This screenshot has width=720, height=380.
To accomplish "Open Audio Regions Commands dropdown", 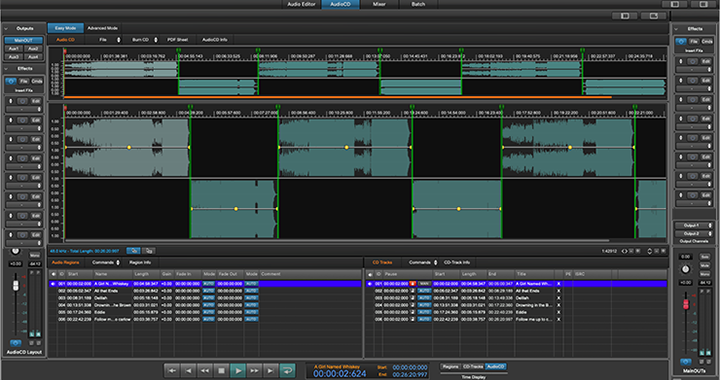I will point(106,263).
